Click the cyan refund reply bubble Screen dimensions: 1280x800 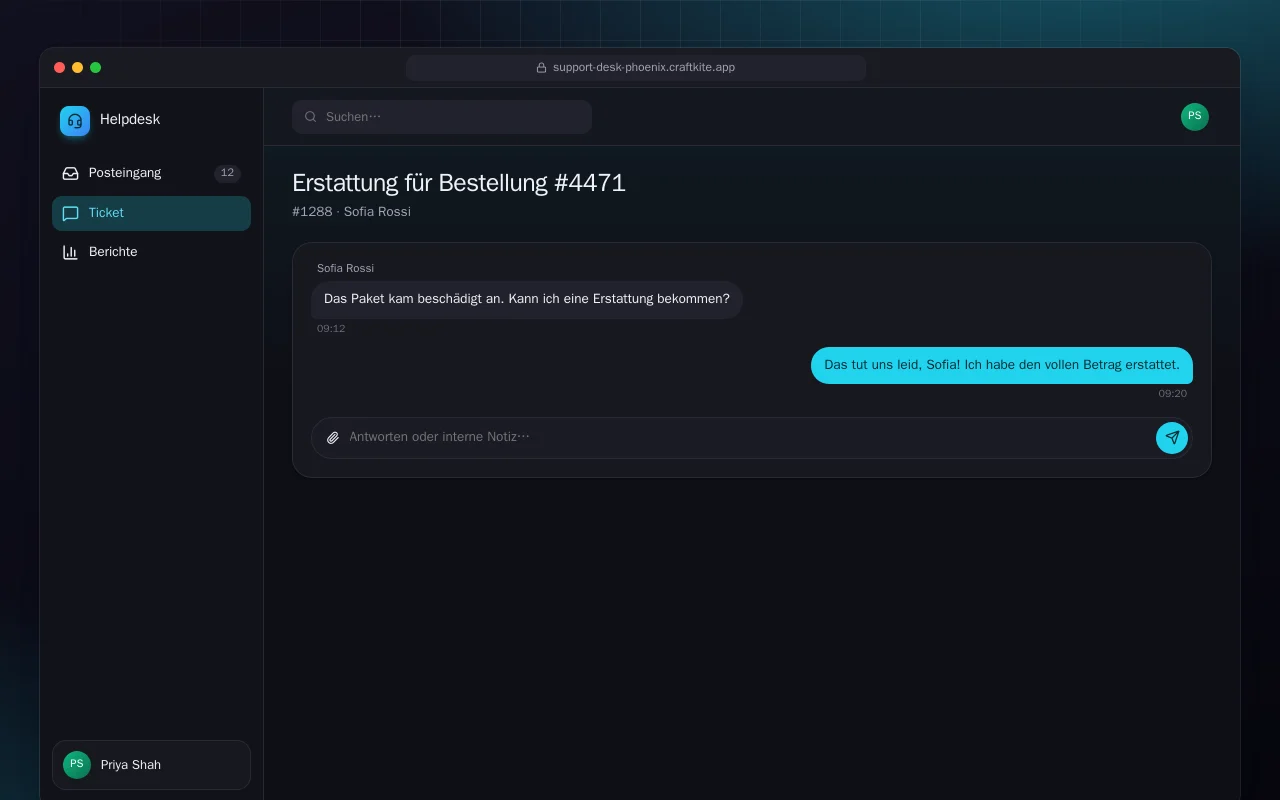click(x=1002, y=365)
